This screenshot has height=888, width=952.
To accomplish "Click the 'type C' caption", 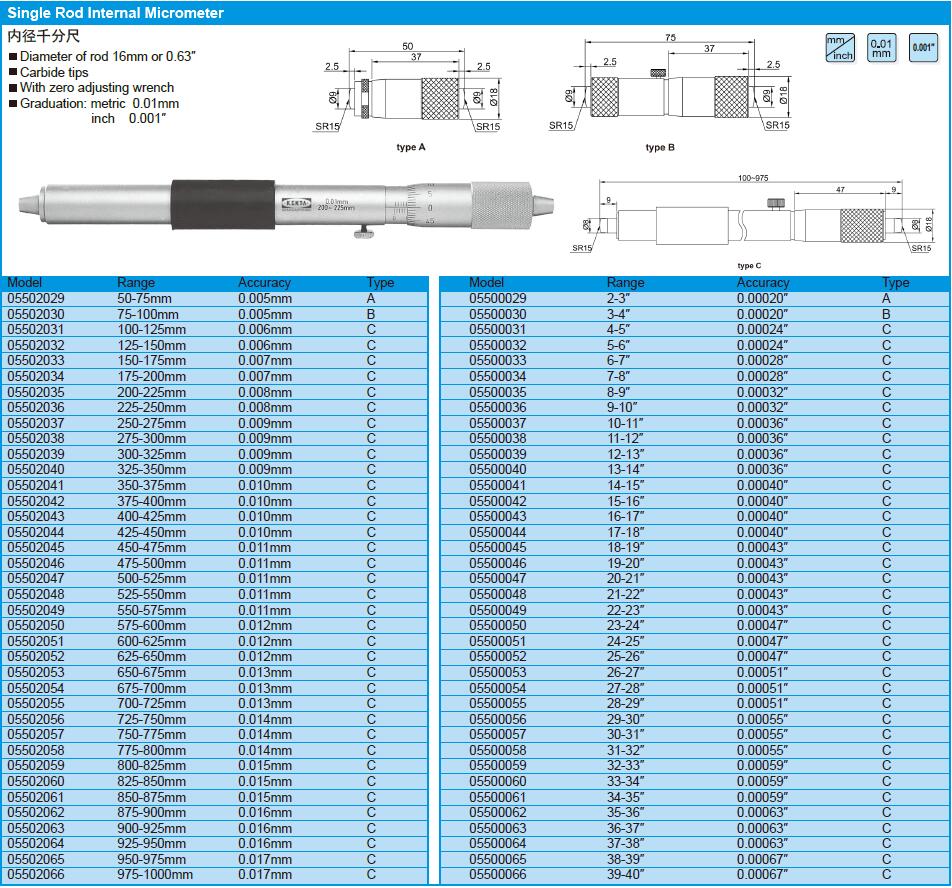I will point(749,265).
